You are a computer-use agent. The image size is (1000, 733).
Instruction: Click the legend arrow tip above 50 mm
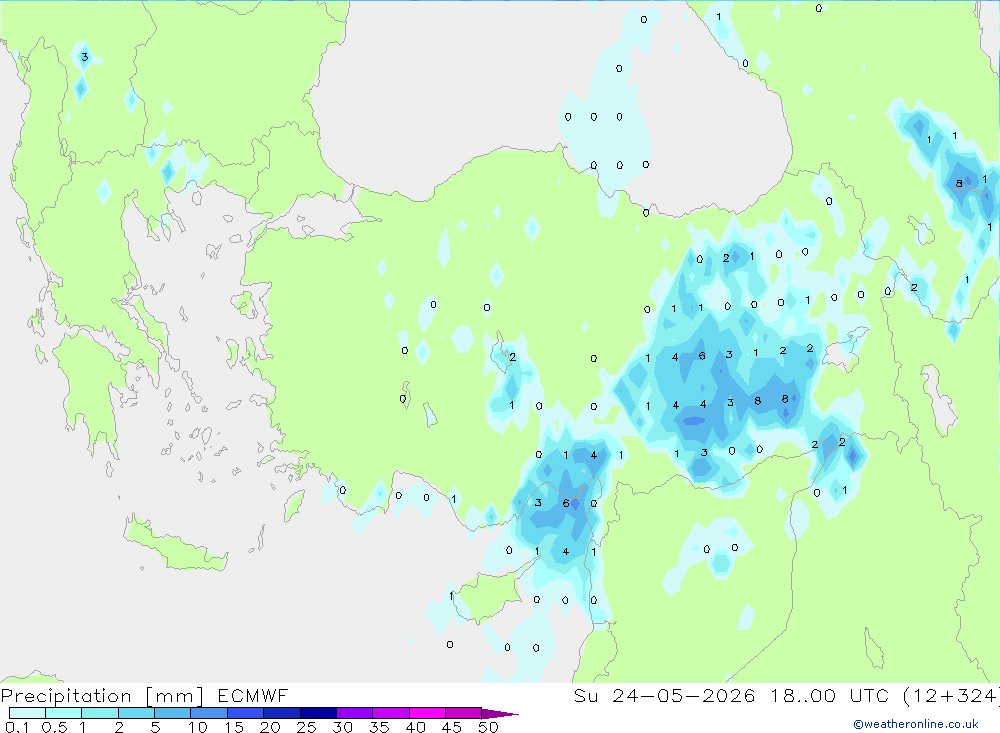point(499,714)
